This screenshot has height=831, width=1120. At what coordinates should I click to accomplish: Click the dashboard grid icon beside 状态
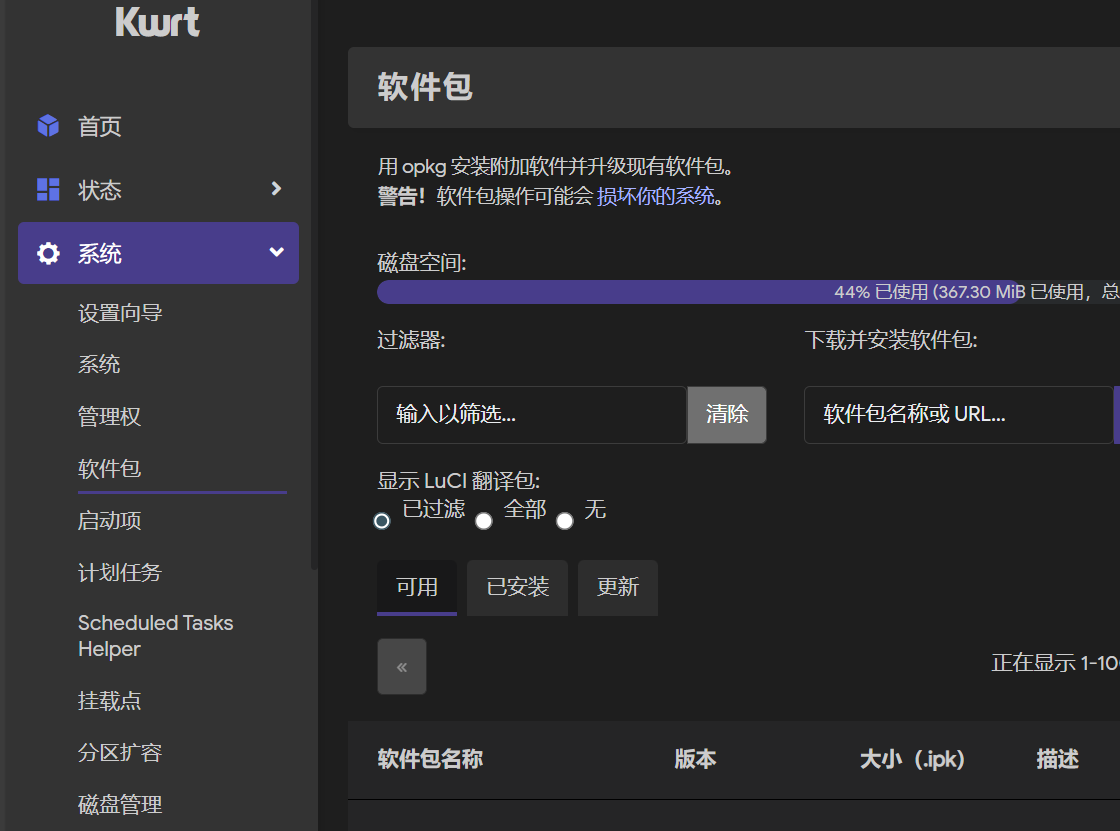[48, 189]
